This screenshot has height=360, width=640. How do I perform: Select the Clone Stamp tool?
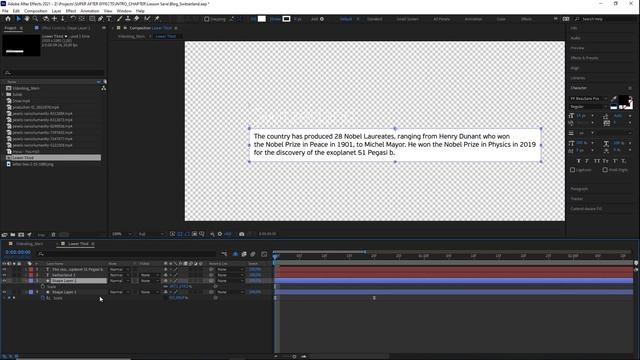click(128, 19)
